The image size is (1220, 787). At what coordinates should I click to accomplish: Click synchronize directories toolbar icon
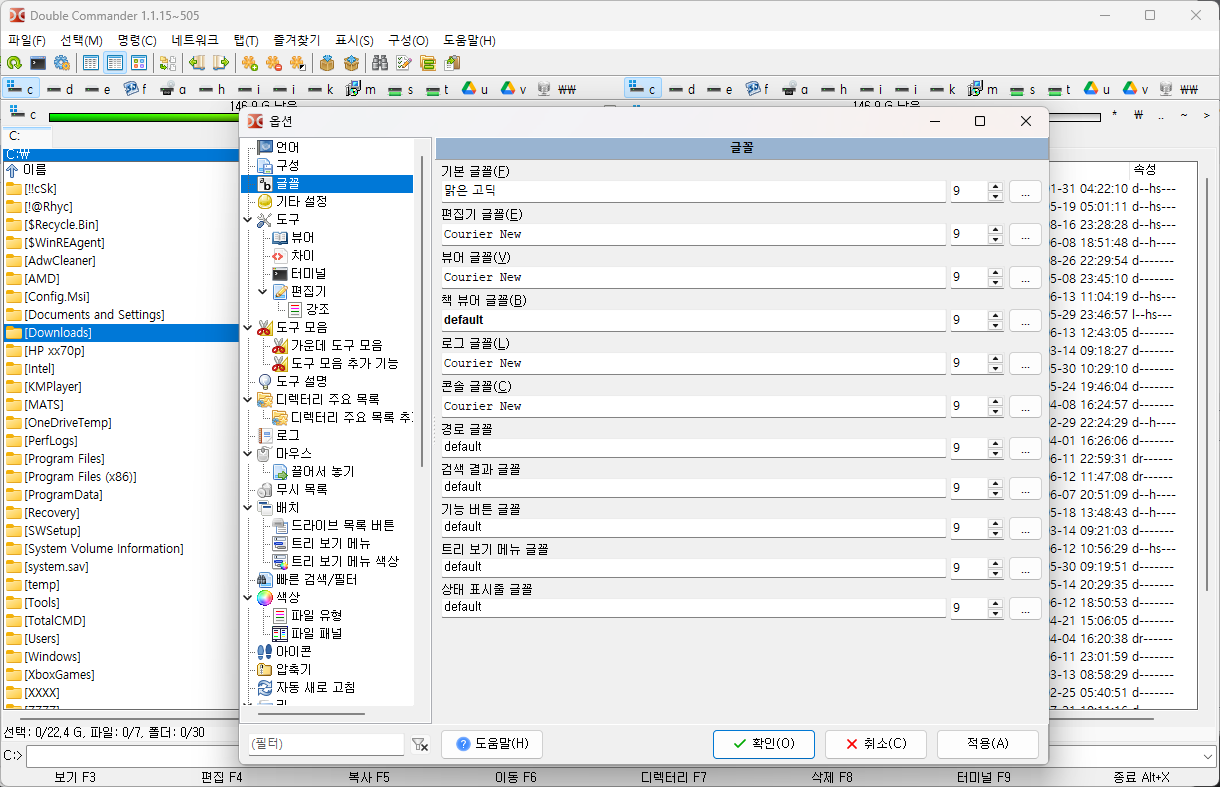(x=428, y=63)
